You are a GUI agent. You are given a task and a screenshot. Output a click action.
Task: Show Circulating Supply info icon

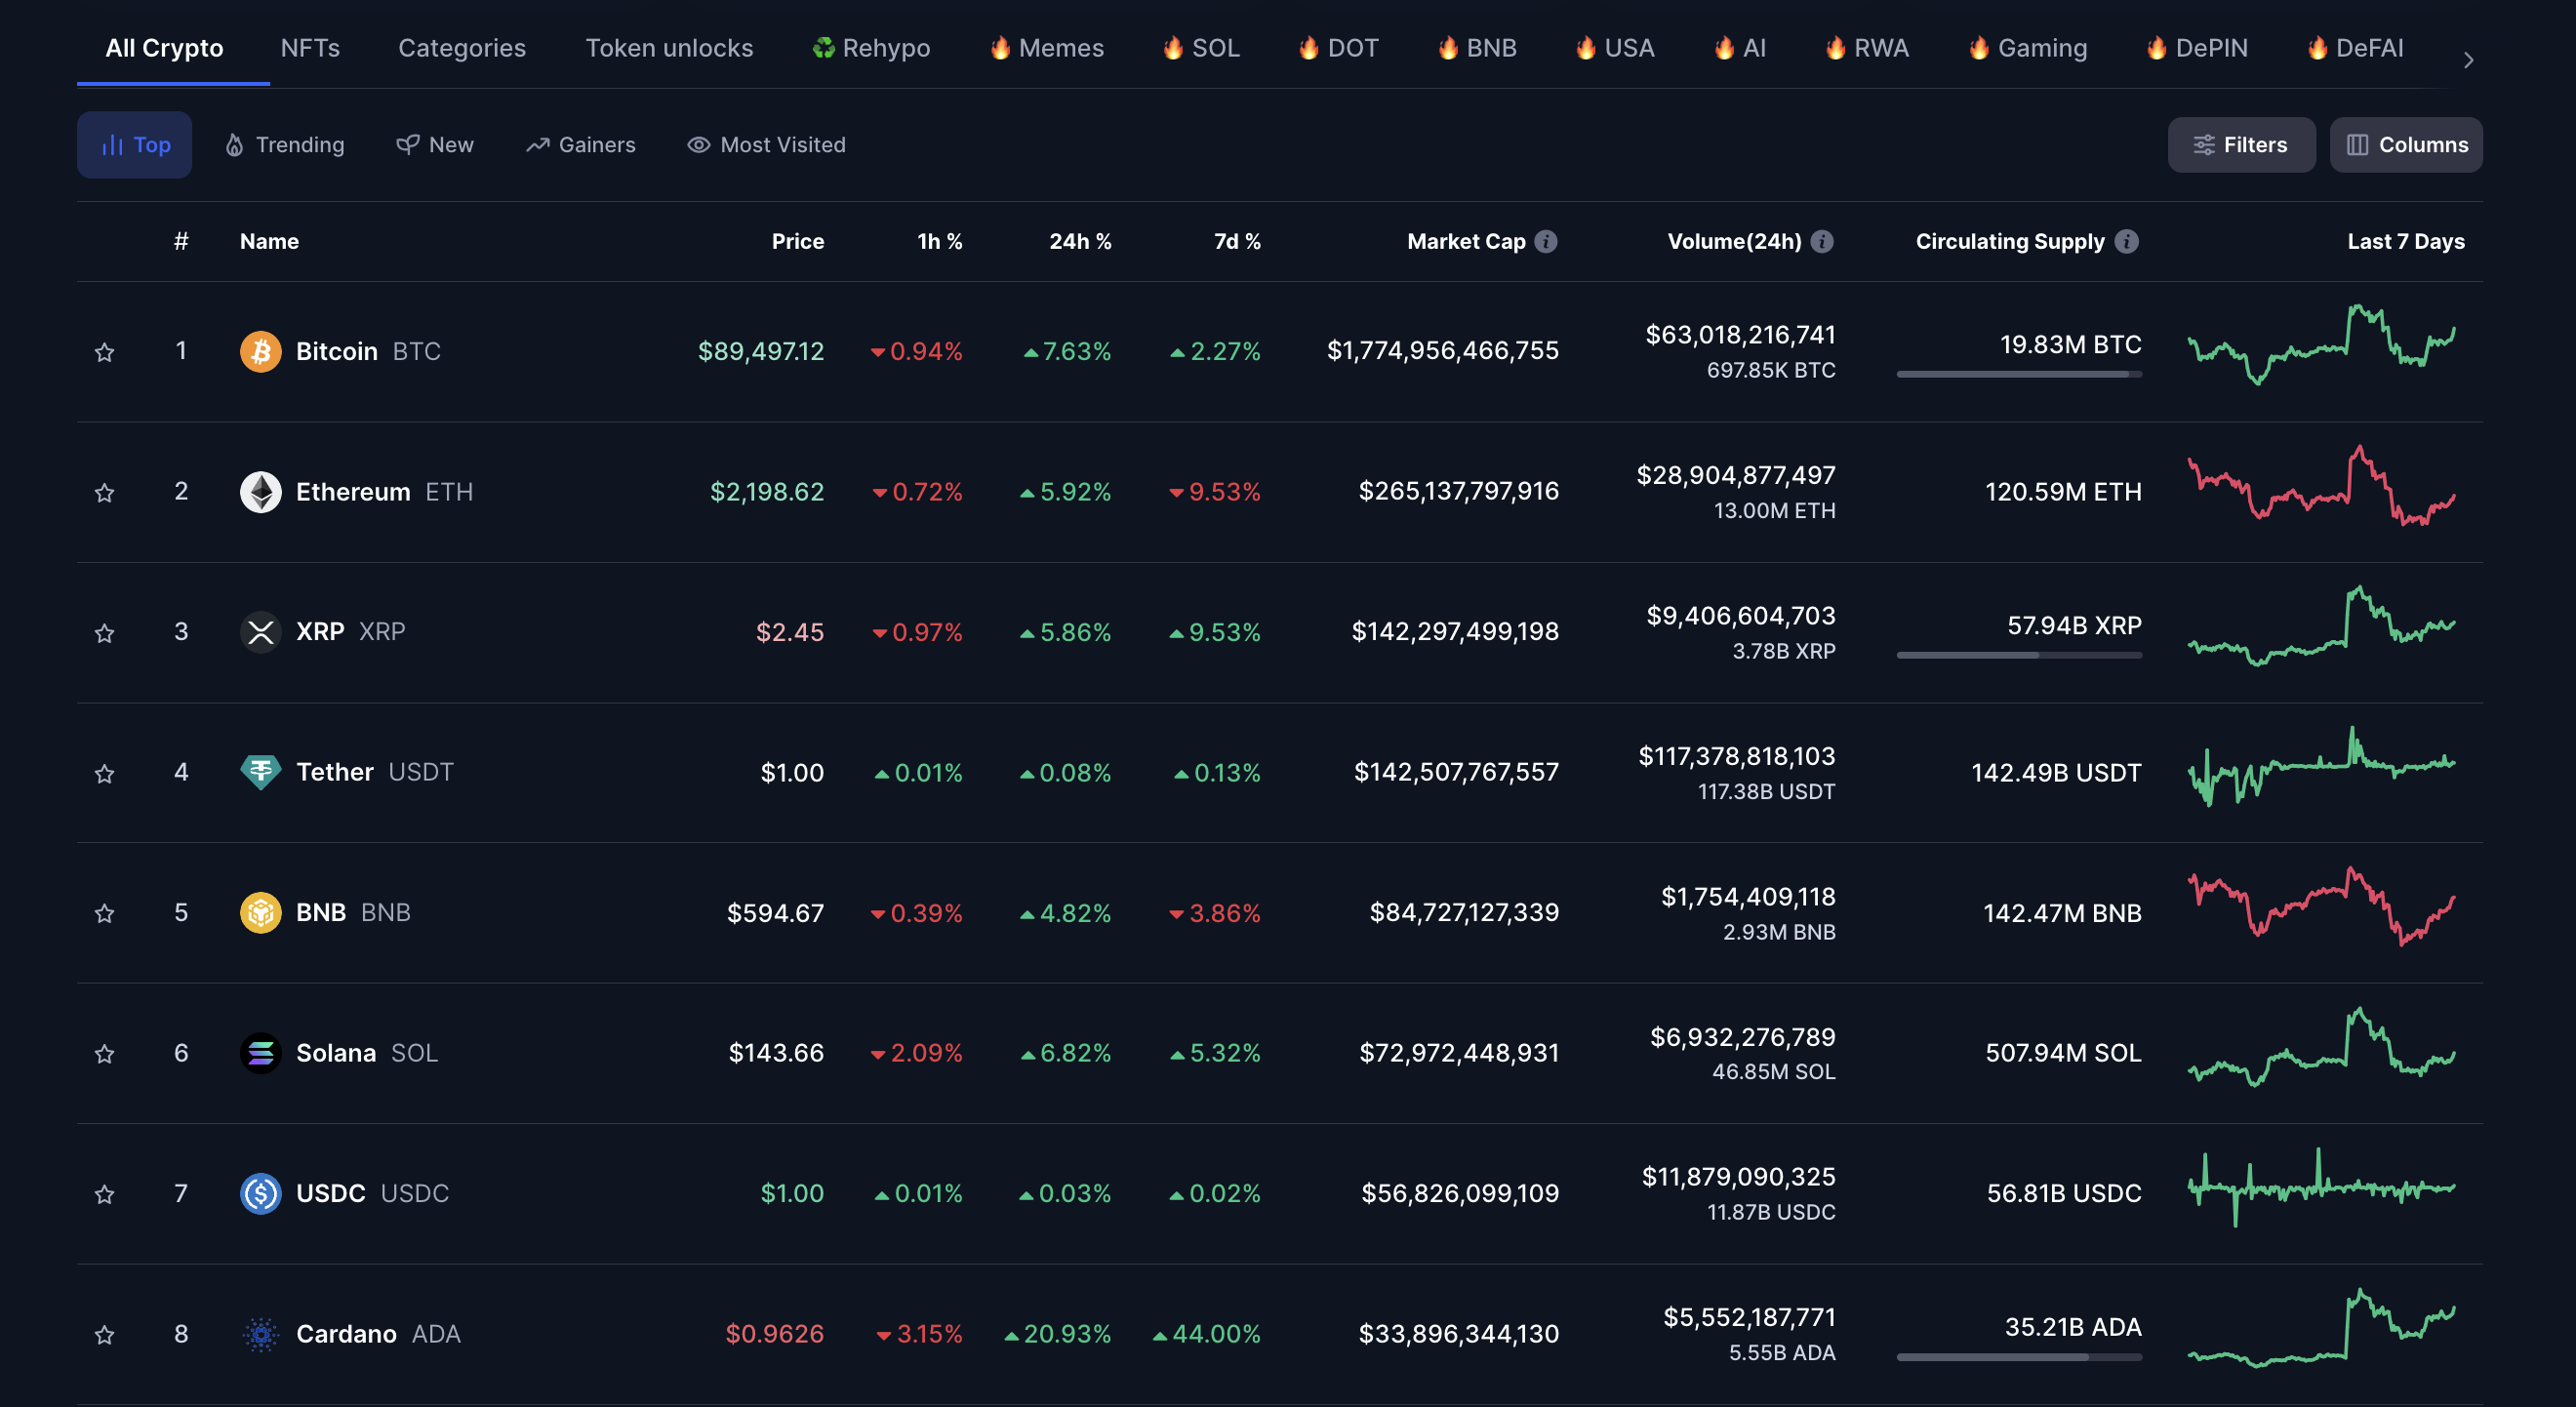[x=2127, y=241]
